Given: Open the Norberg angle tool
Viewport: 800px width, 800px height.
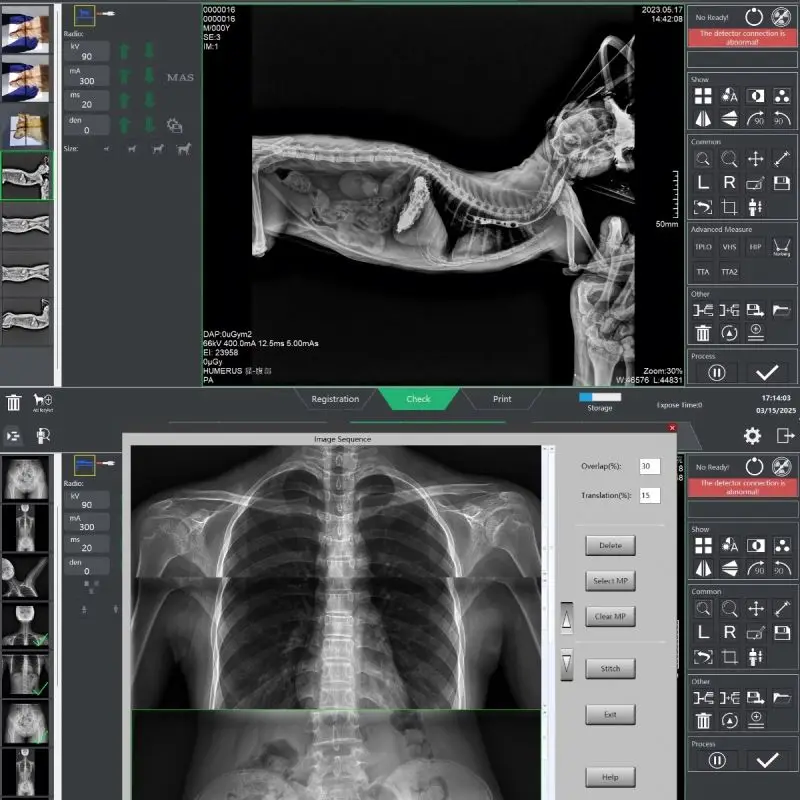Looking at the screenshot, I should pos(781,247).
